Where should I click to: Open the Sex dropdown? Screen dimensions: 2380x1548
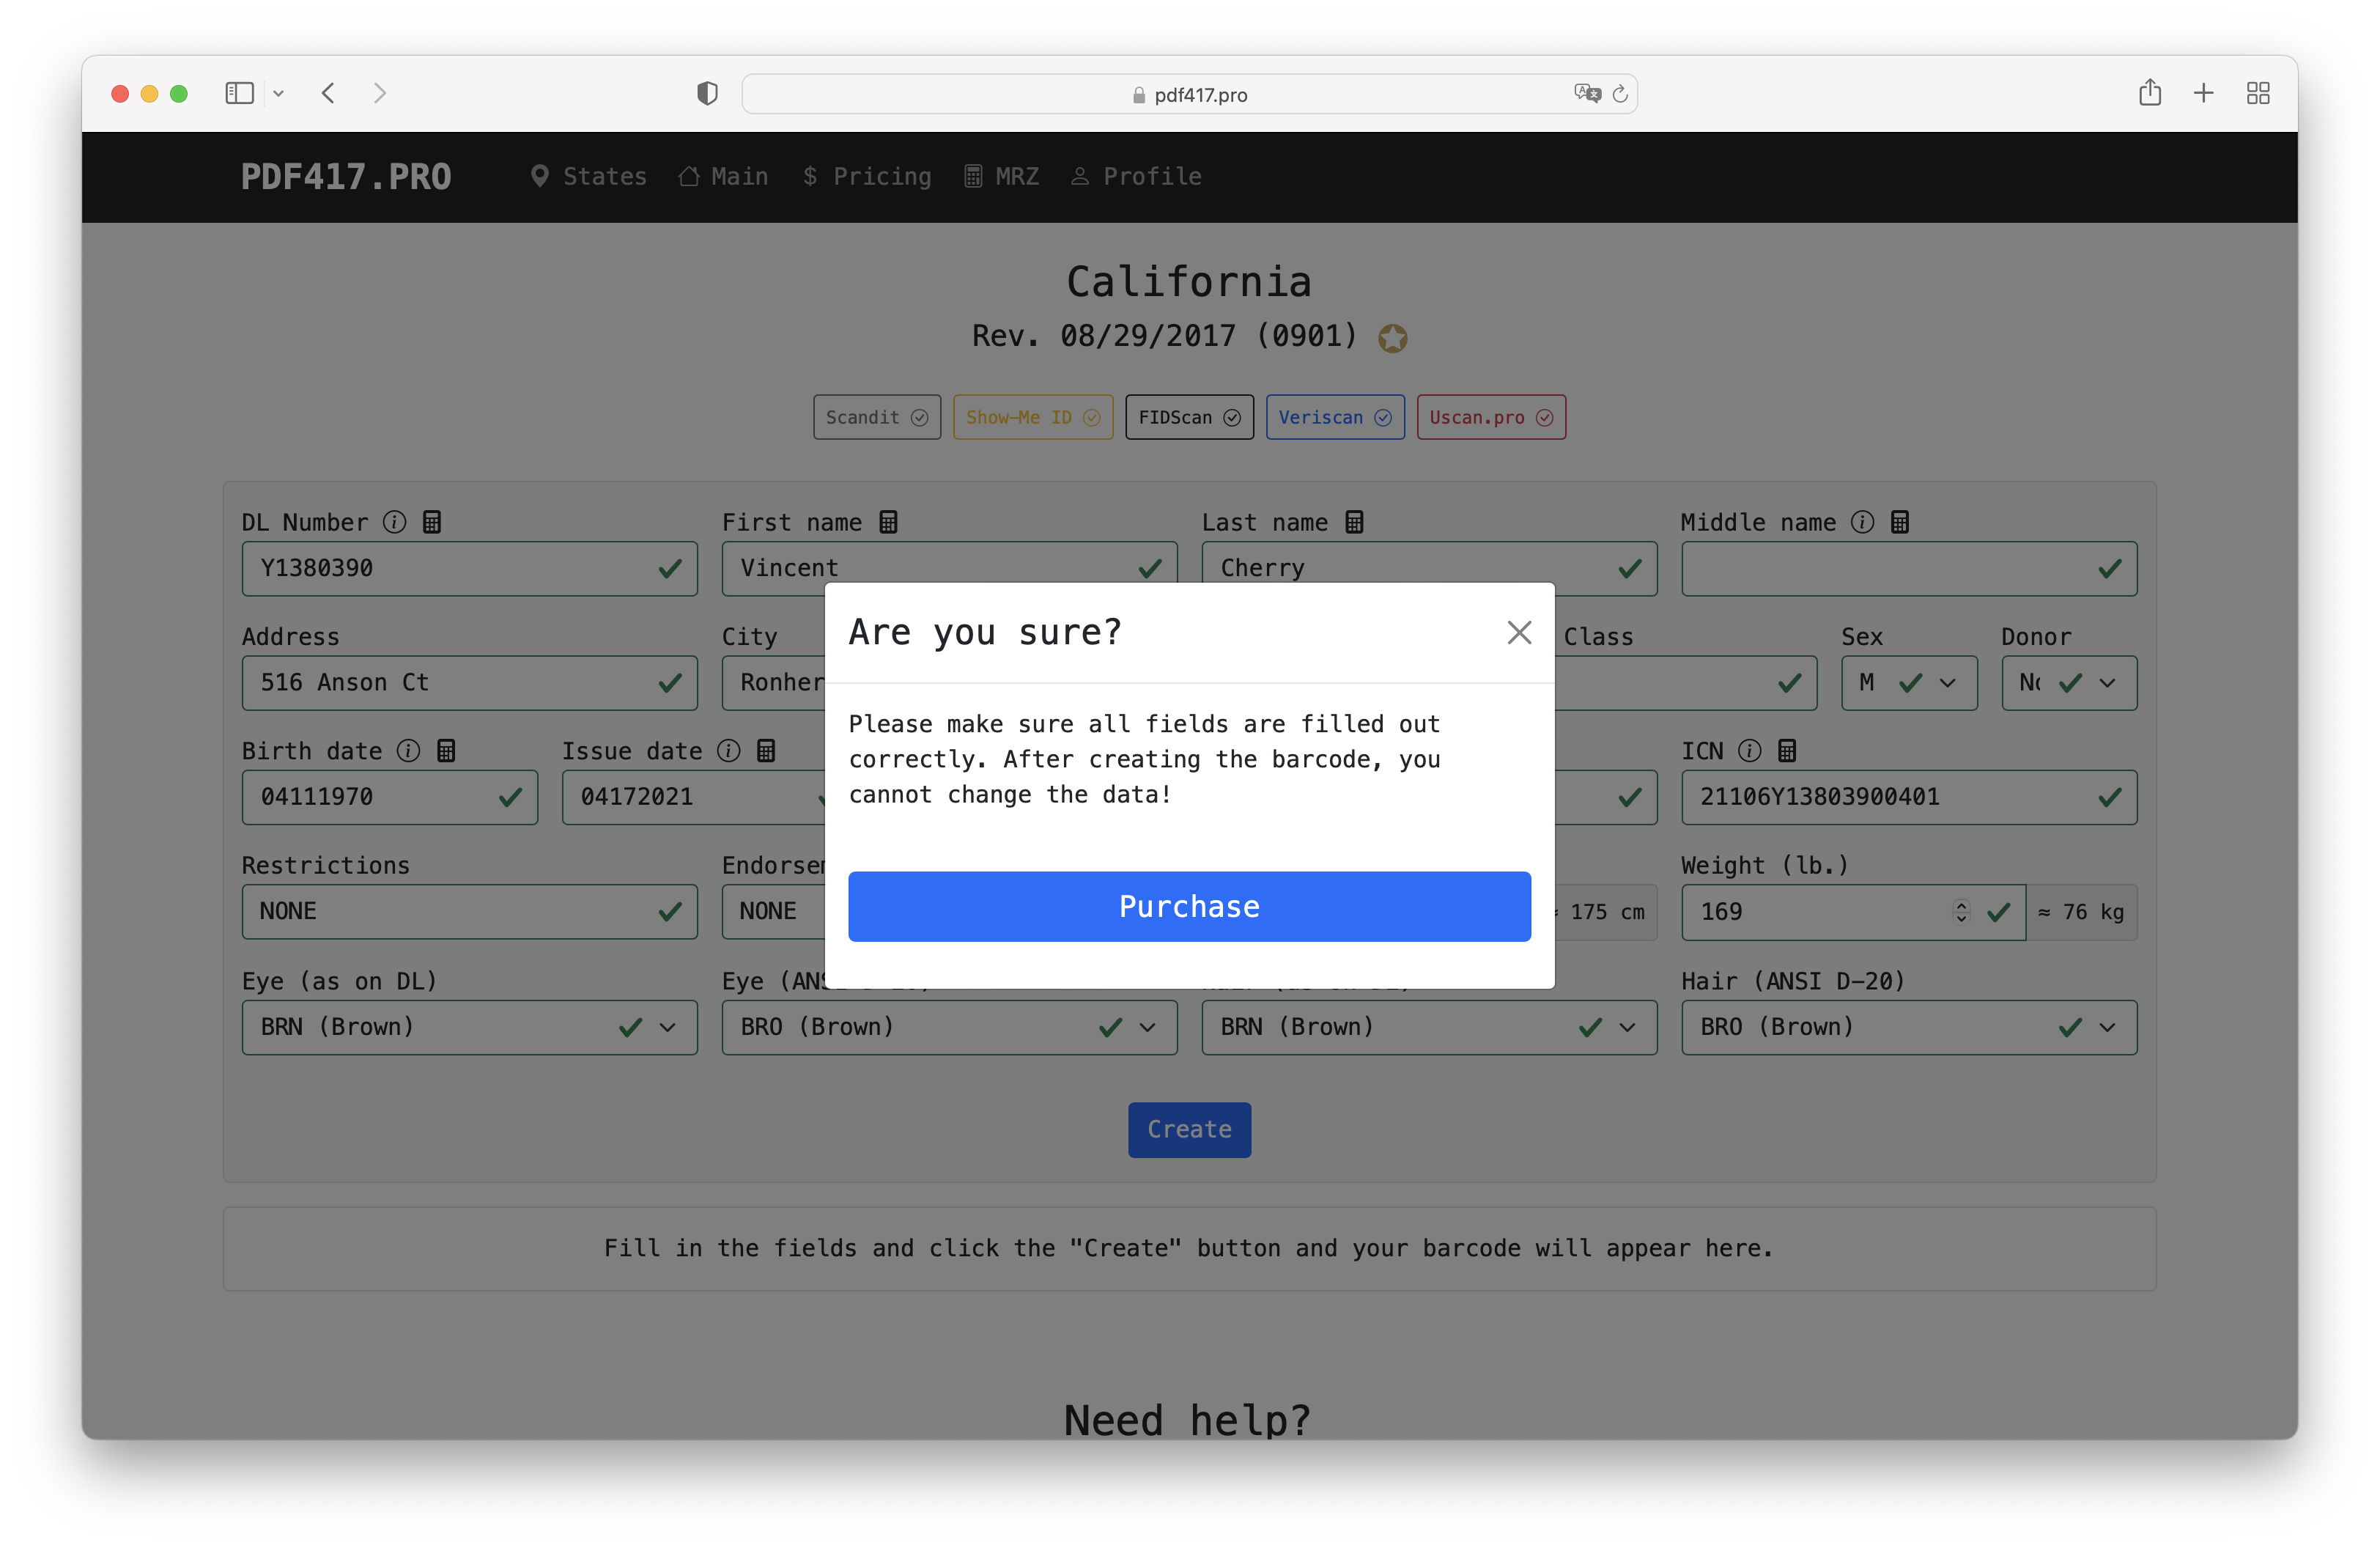pyautogui.click(x=1908, y=683)
